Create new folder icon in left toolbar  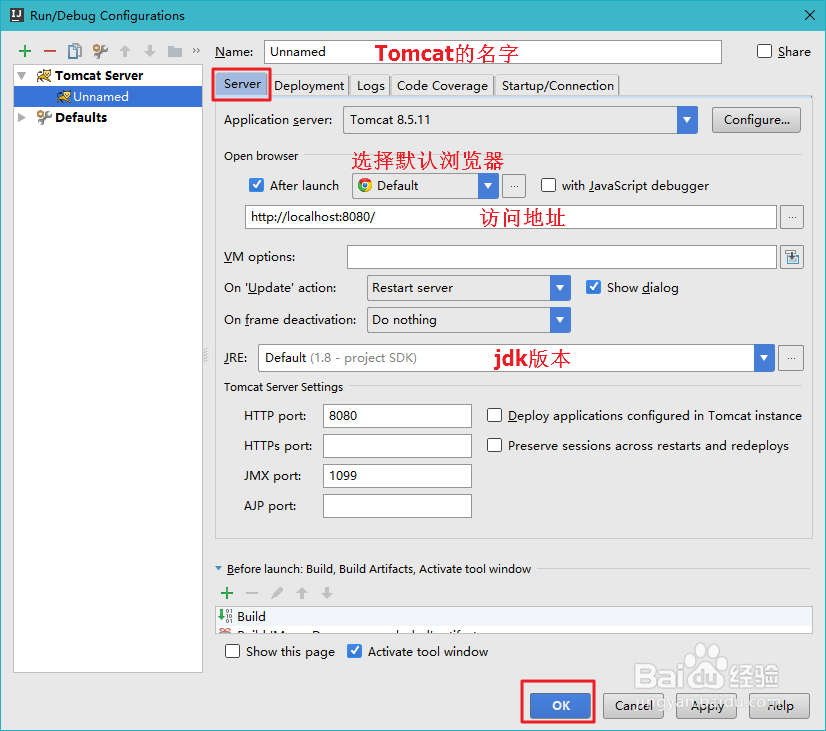pyautogui.click(x=175, y=51)
